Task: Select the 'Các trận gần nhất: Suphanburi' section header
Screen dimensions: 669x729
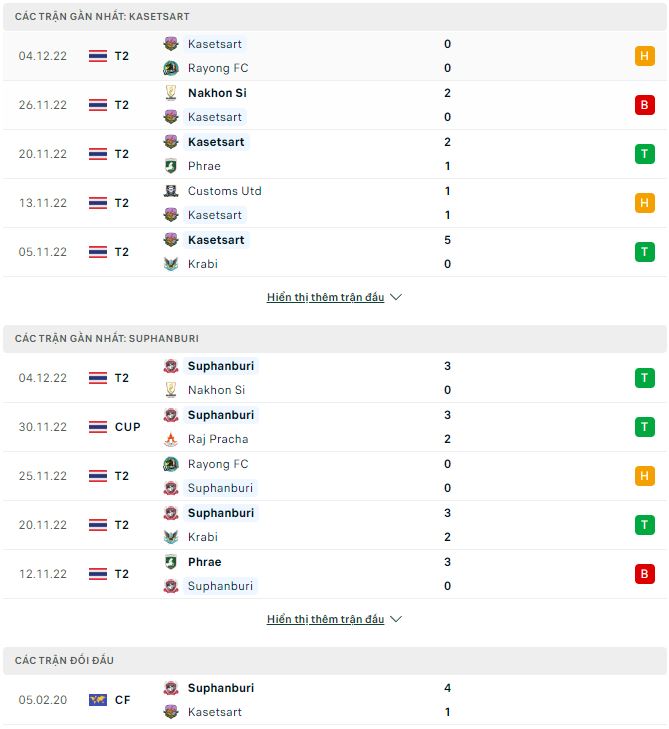Action: (107, 339)
